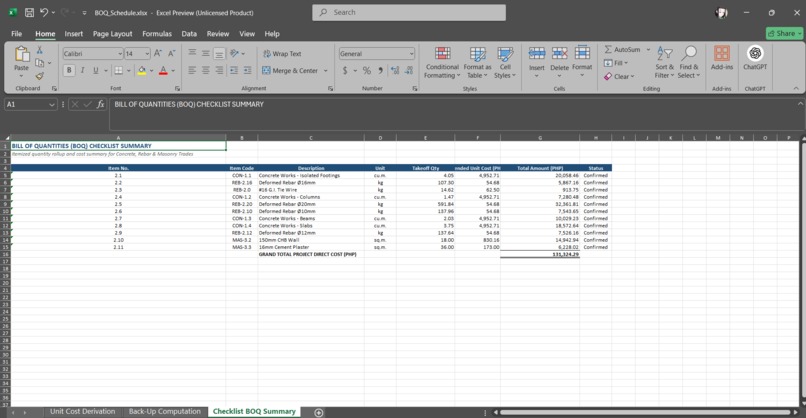
Task: Click the insert function fx icon
Action: coord(101,104)
